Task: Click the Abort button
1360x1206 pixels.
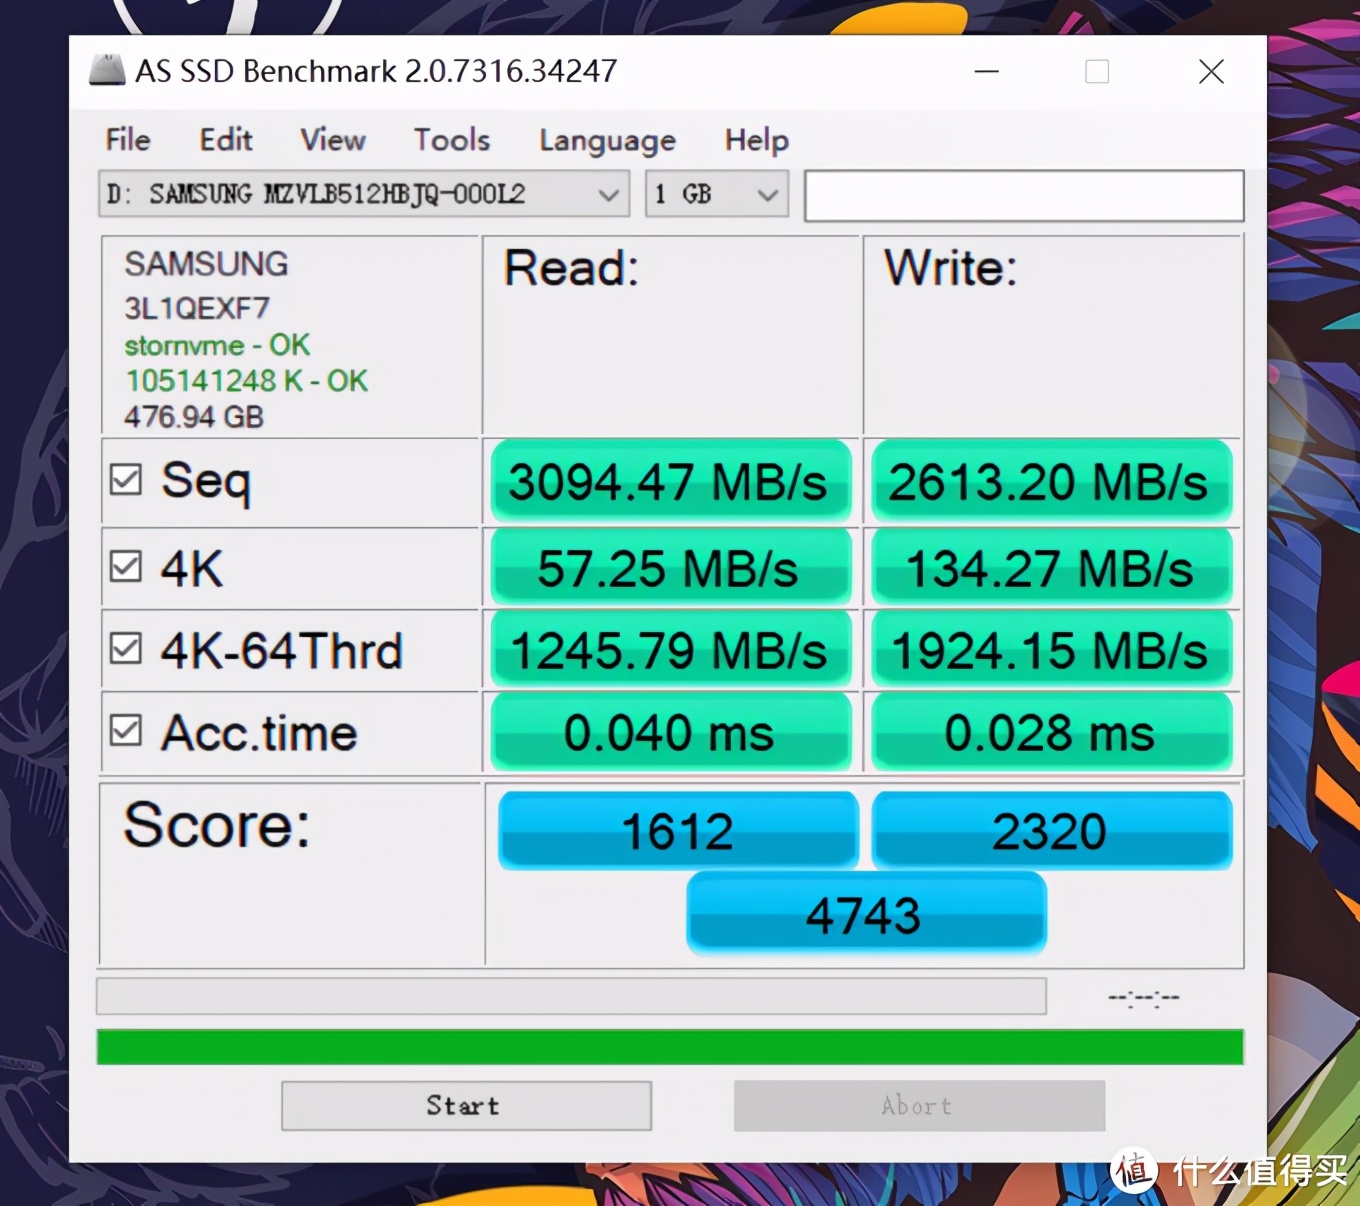Action: point(919,1106)
